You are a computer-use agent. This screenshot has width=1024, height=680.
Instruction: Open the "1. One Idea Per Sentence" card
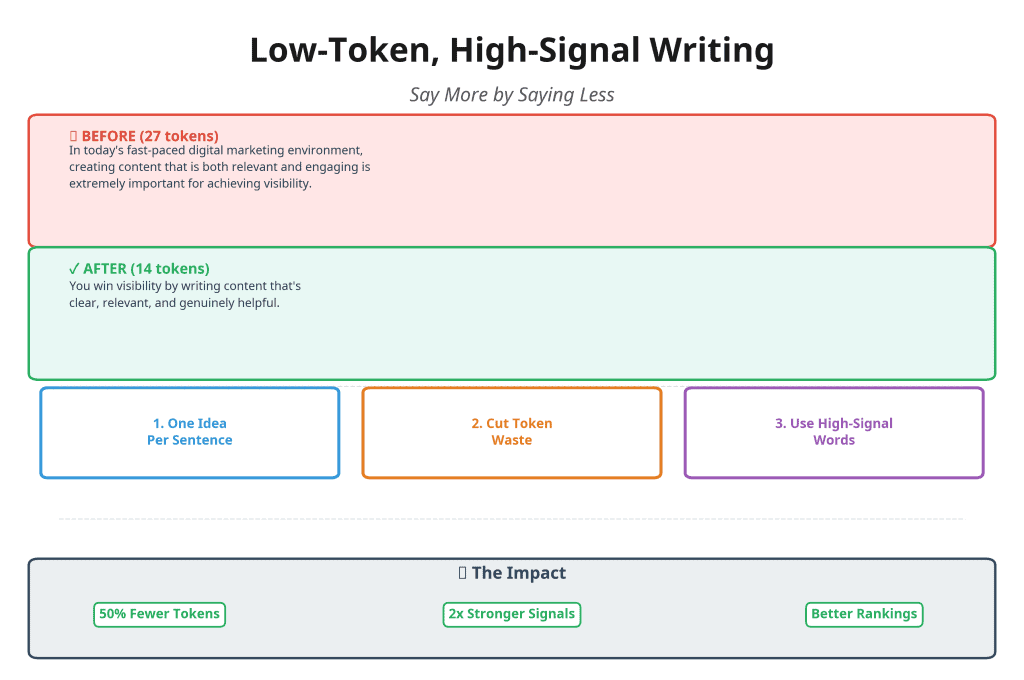(x=190, y=432)
